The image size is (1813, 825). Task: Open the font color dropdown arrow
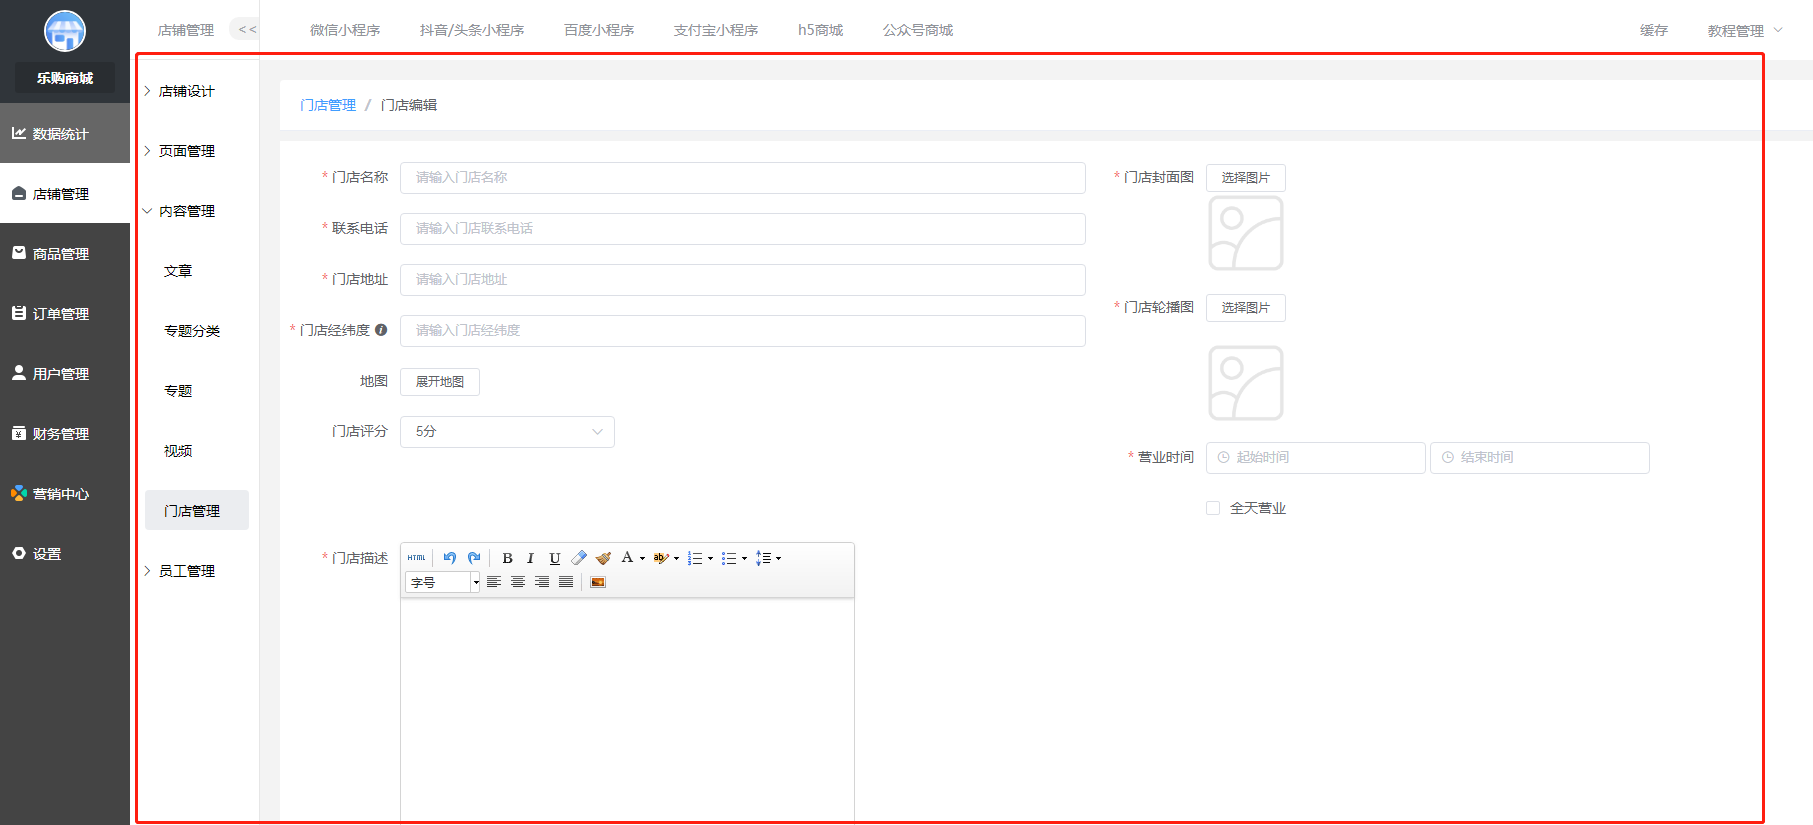pos(642,558)
